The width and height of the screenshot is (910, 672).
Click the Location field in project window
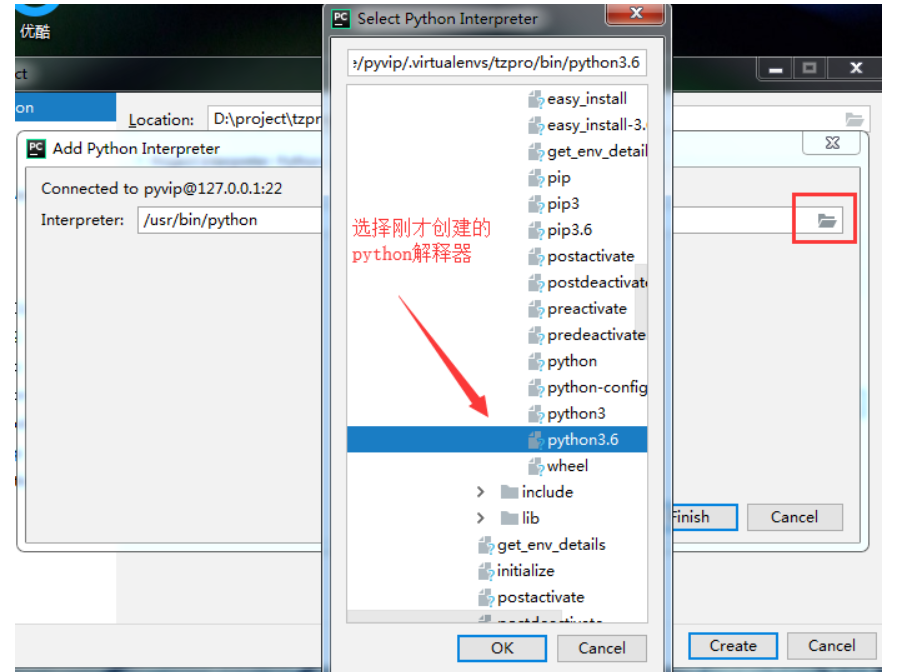click(x=265, y=119)
